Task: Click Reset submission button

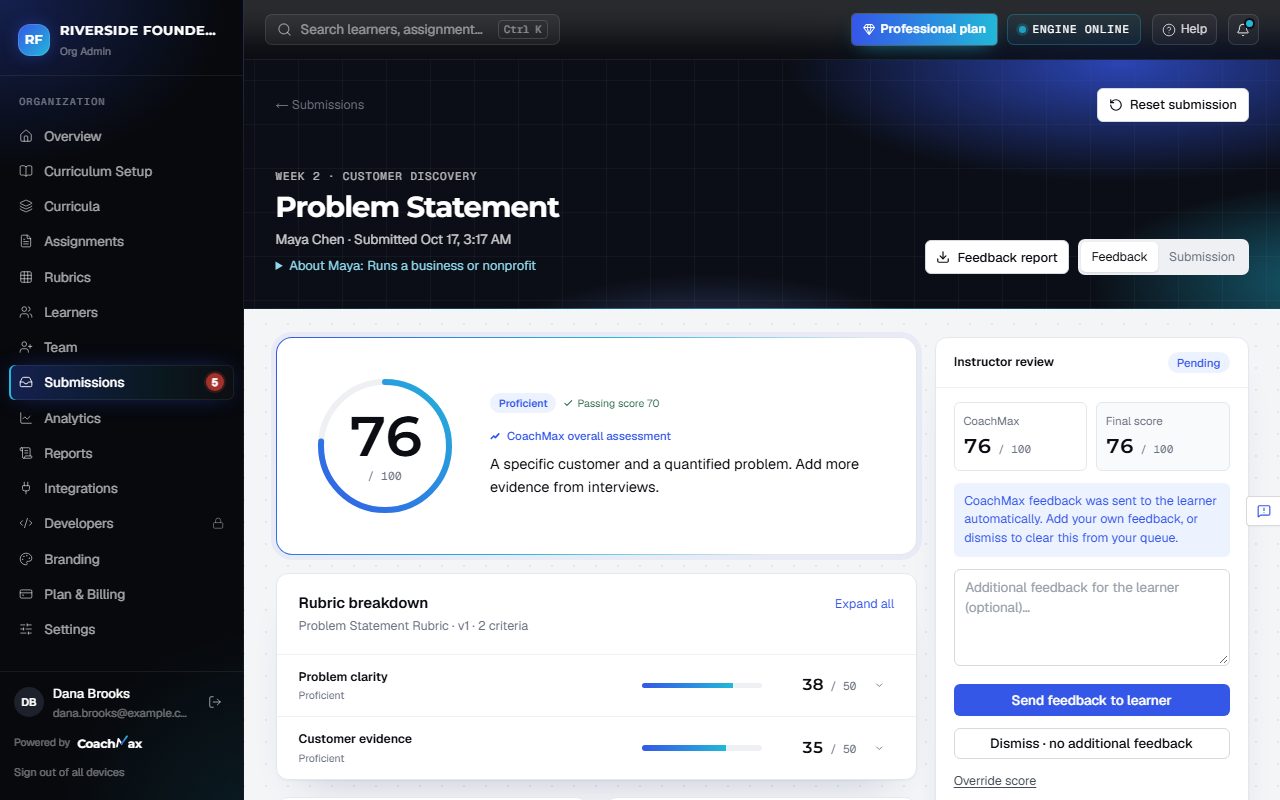Action: coord(1173,105)
